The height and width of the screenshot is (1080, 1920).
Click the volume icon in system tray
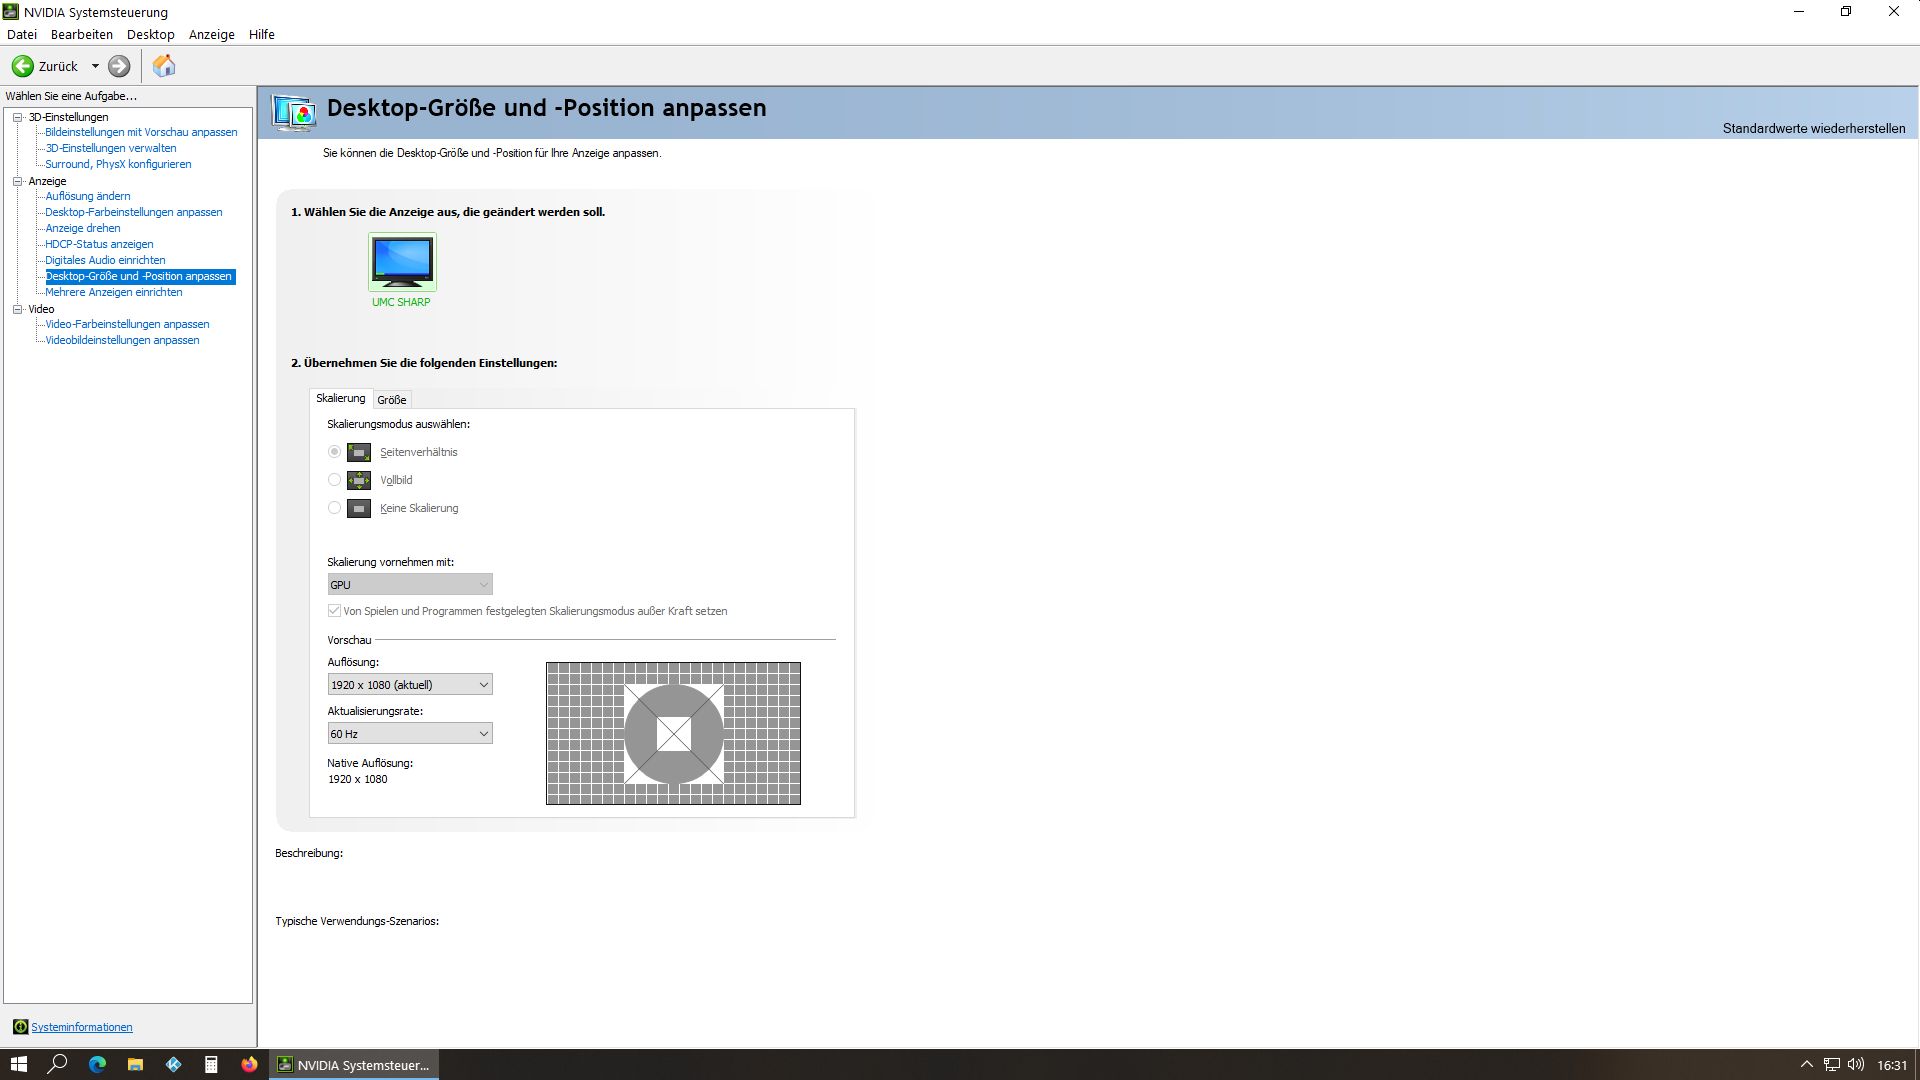pos(1856,1065)
